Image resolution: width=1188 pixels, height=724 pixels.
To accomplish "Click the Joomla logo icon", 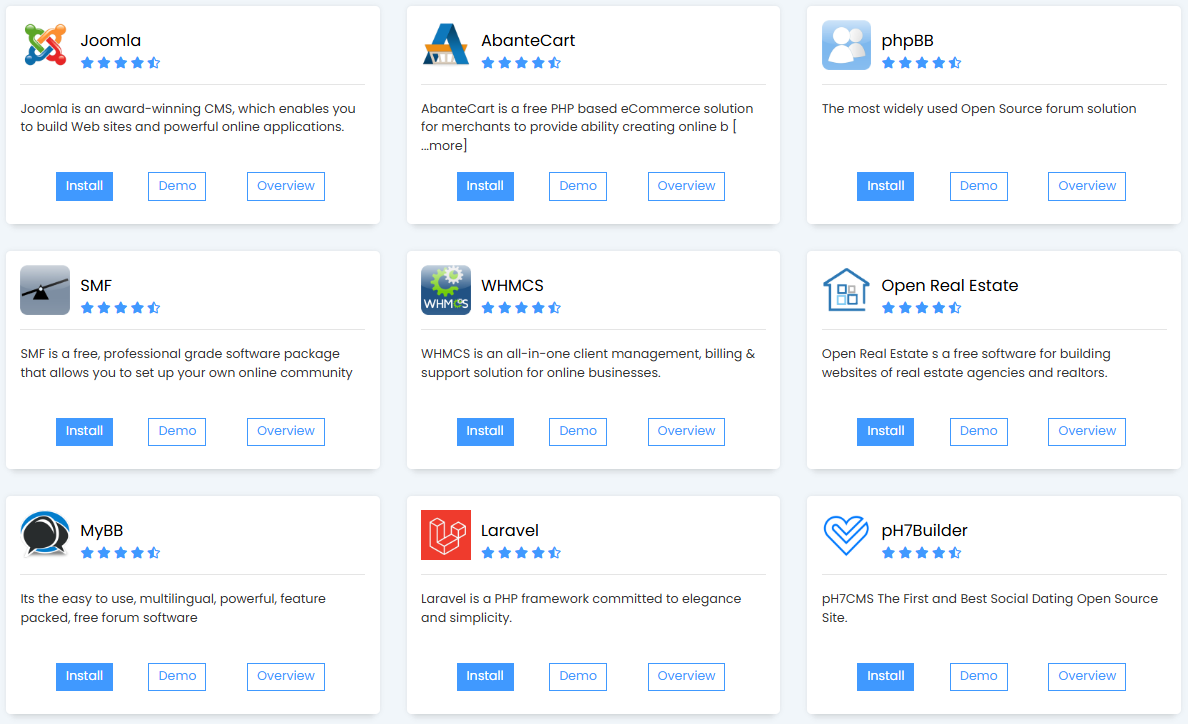I will point(45,45).
